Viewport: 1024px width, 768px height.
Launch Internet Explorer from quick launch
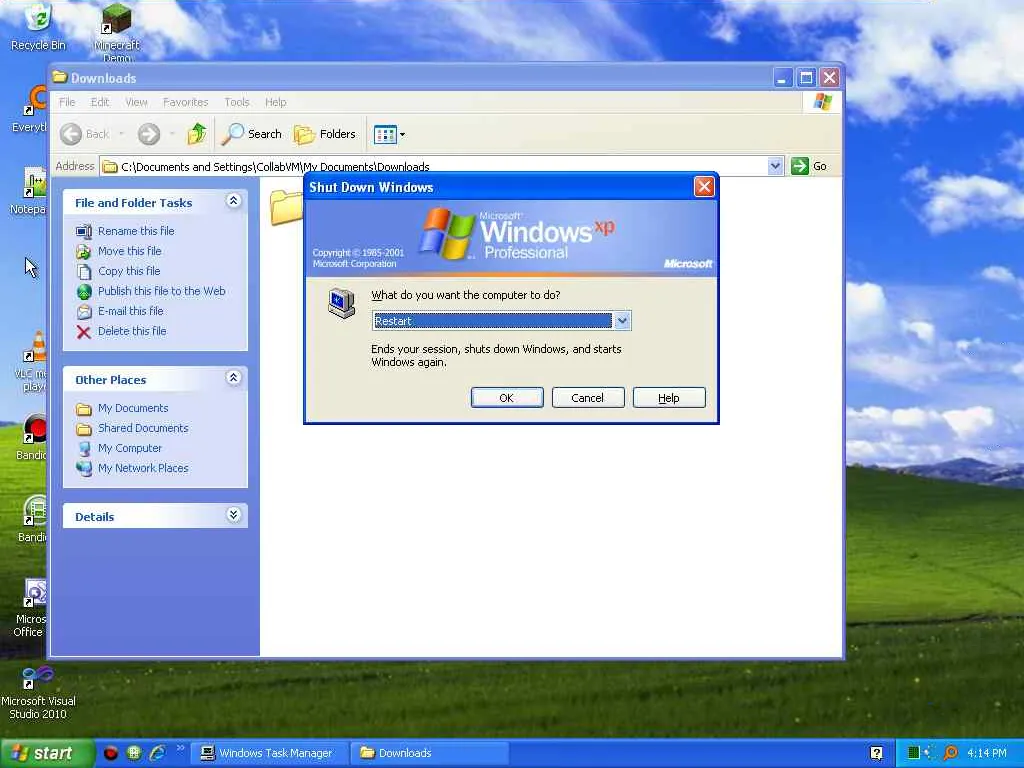157,753
